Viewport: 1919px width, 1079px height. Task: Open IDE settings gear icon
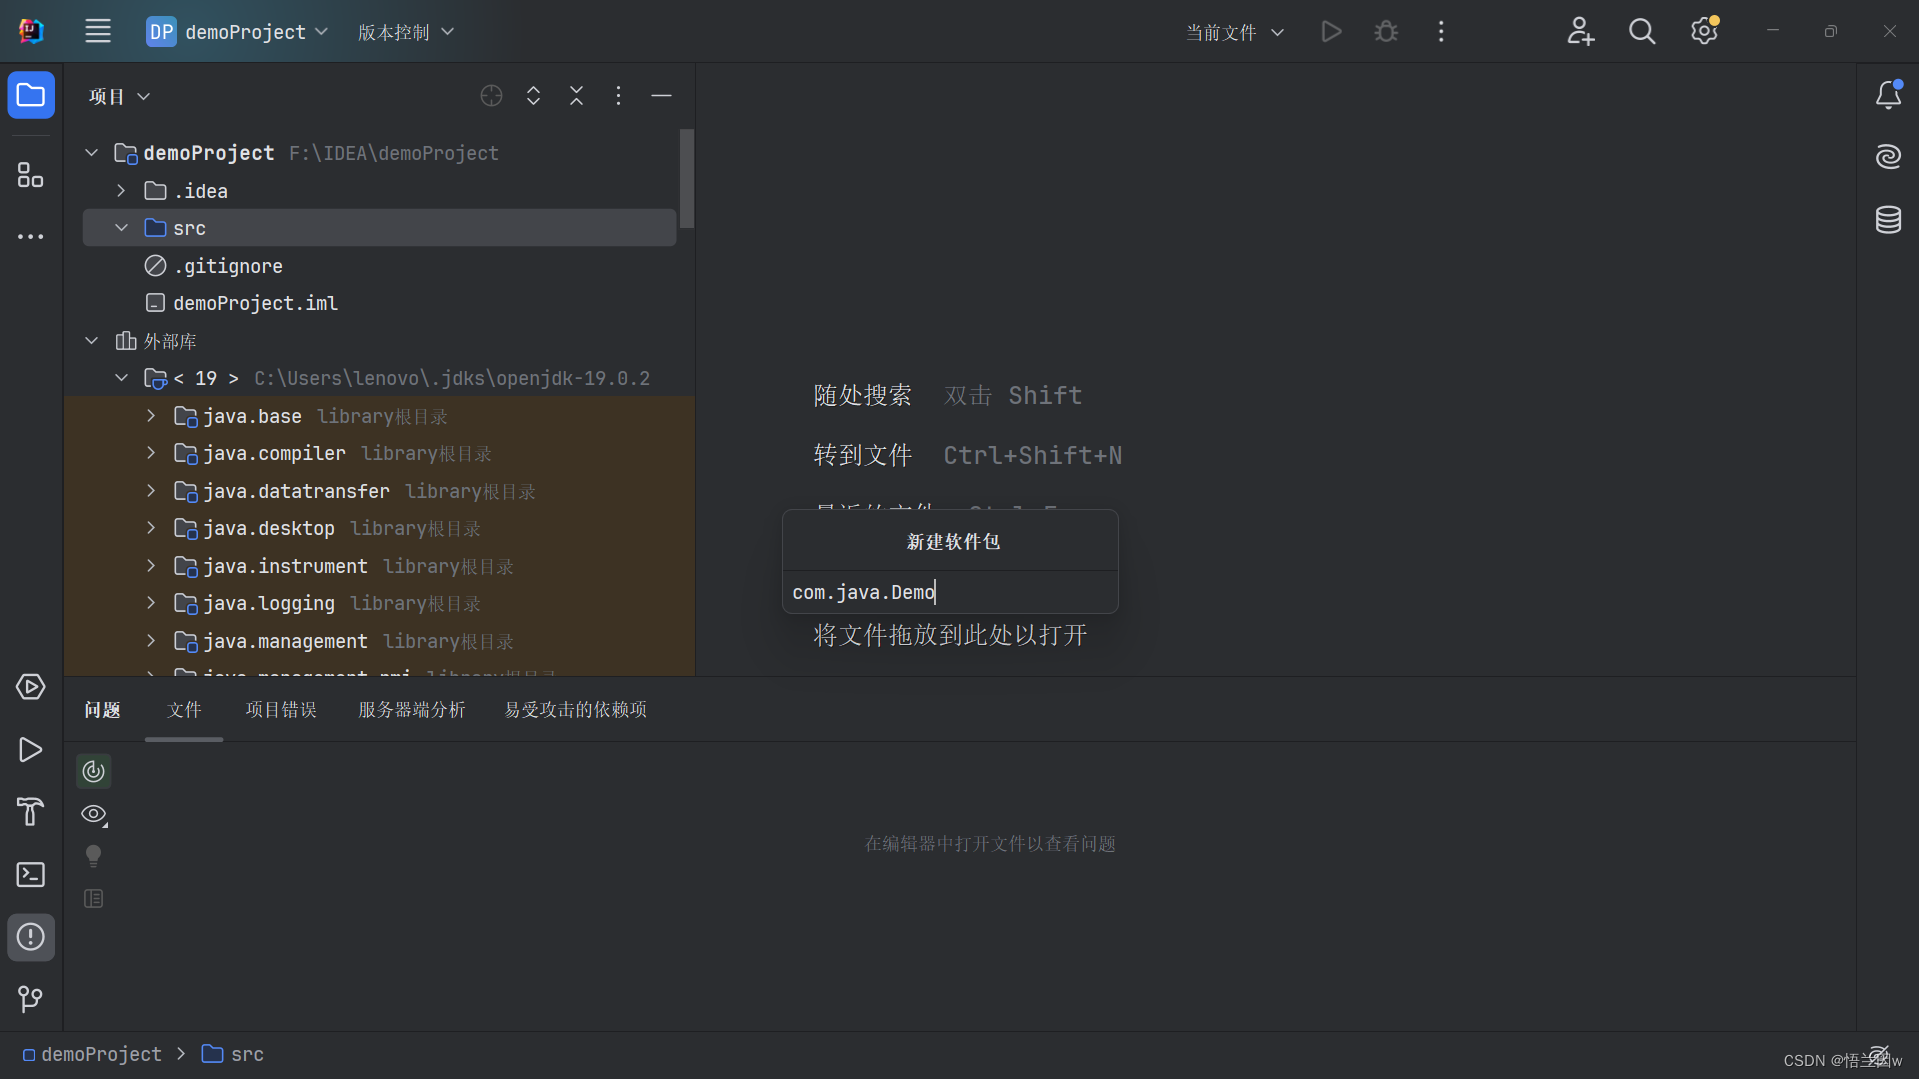click(1704, 32)
